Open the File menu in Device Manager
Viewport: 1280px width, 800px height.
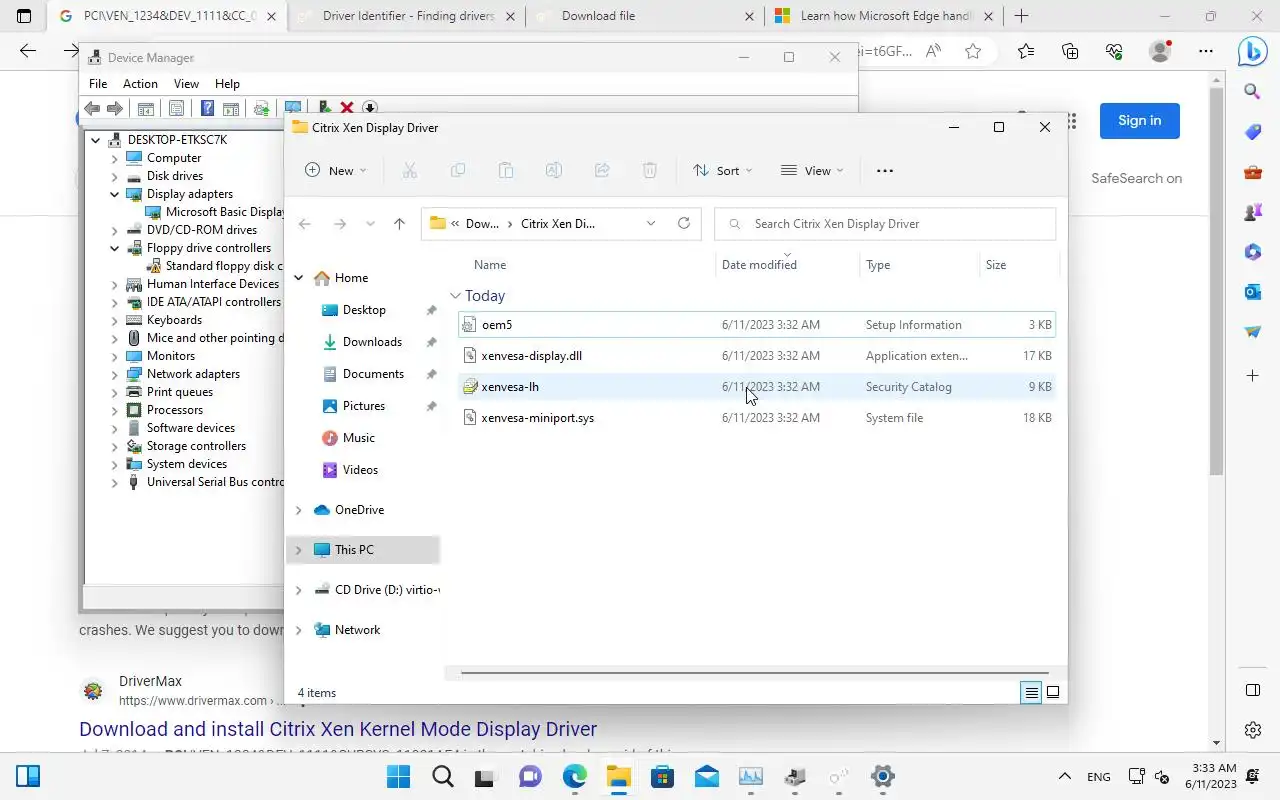[98, 84]
